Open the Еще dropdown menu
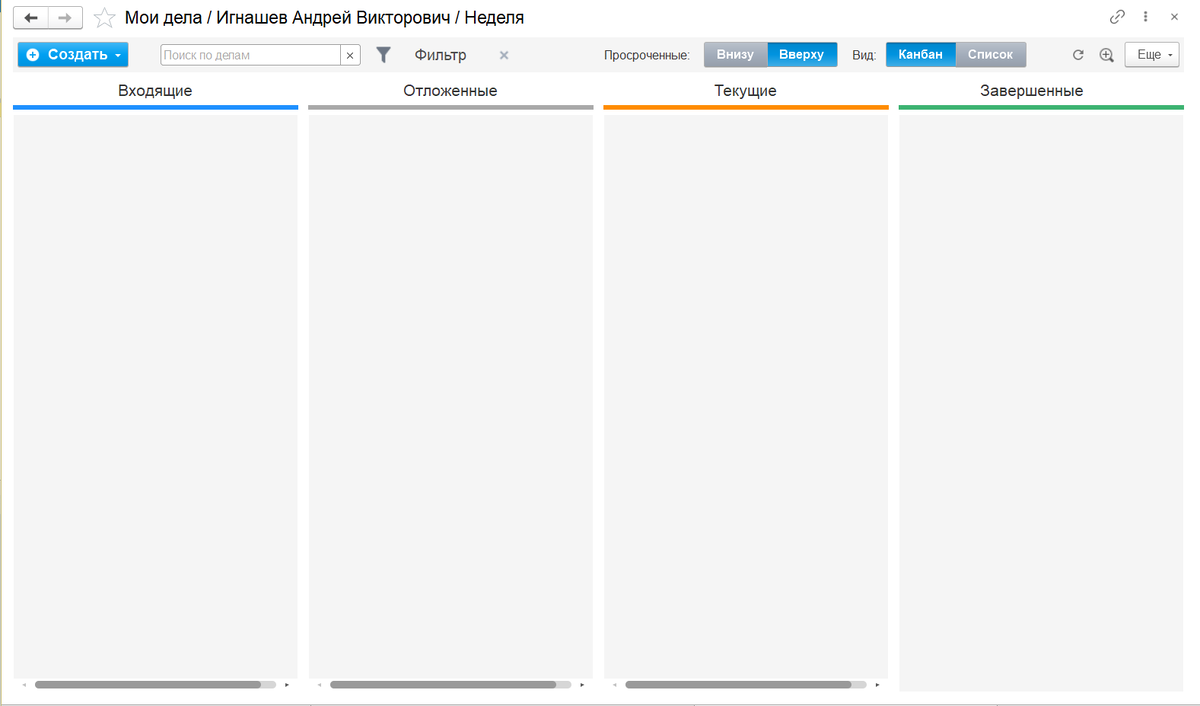This screenshot has width=1200, height=706. [1152, 55]
